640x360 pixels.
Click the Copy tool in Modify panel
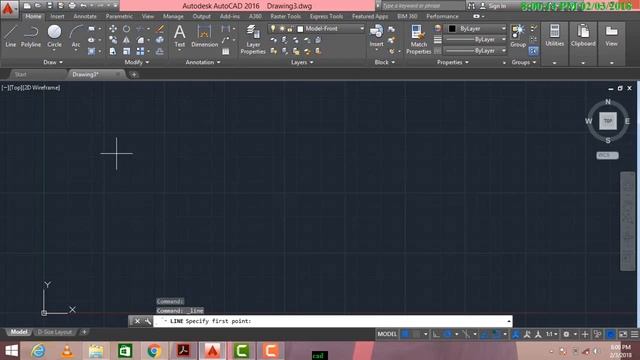(x=113, y=40)
